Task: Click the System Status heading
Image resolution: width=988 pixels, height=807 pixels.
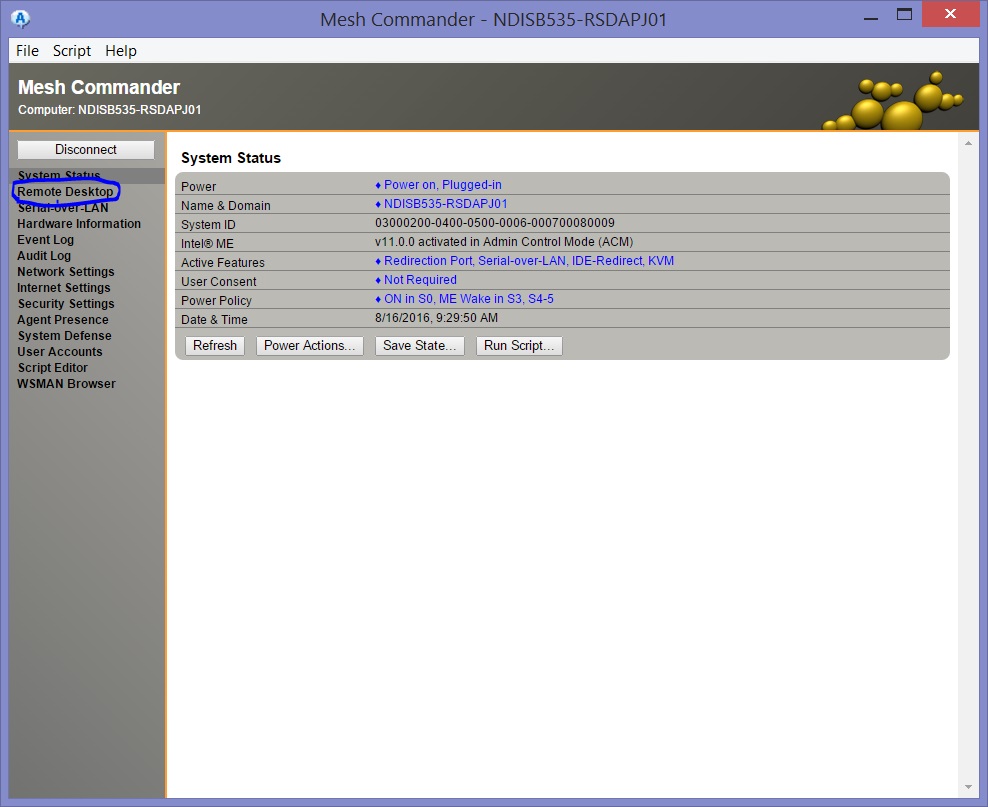Action: click(231, 158)
